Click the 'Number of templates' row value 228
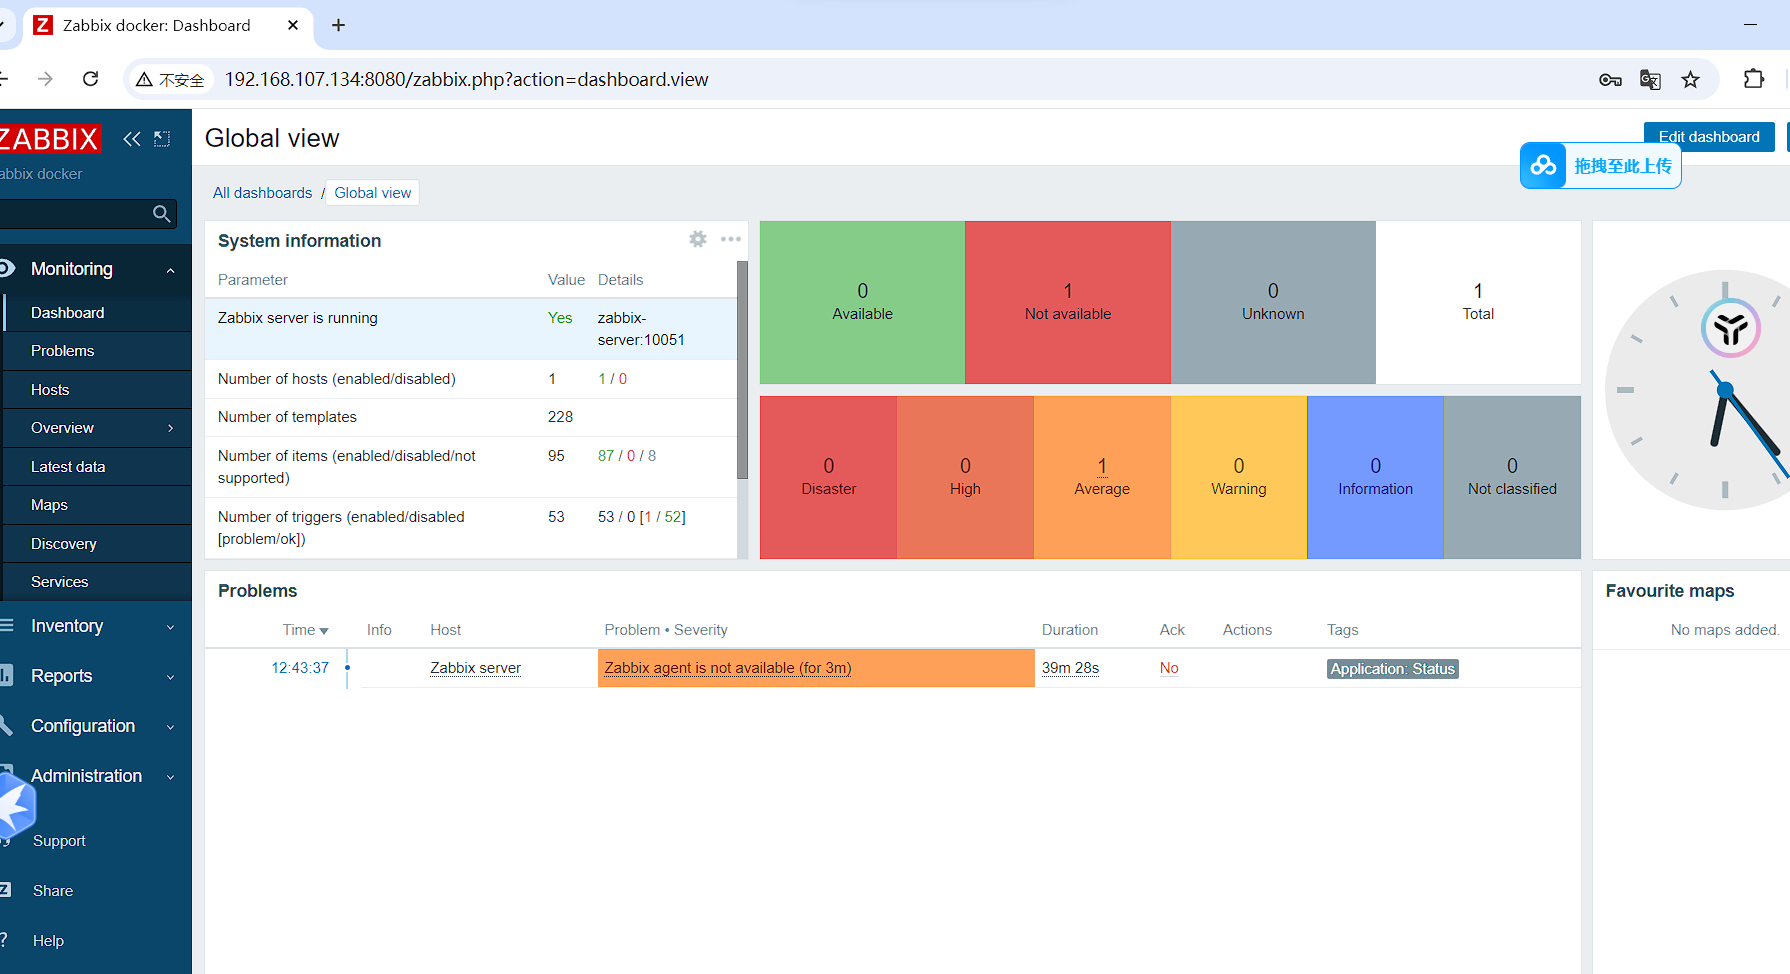Screen dimensions: 1790x974 560,417
